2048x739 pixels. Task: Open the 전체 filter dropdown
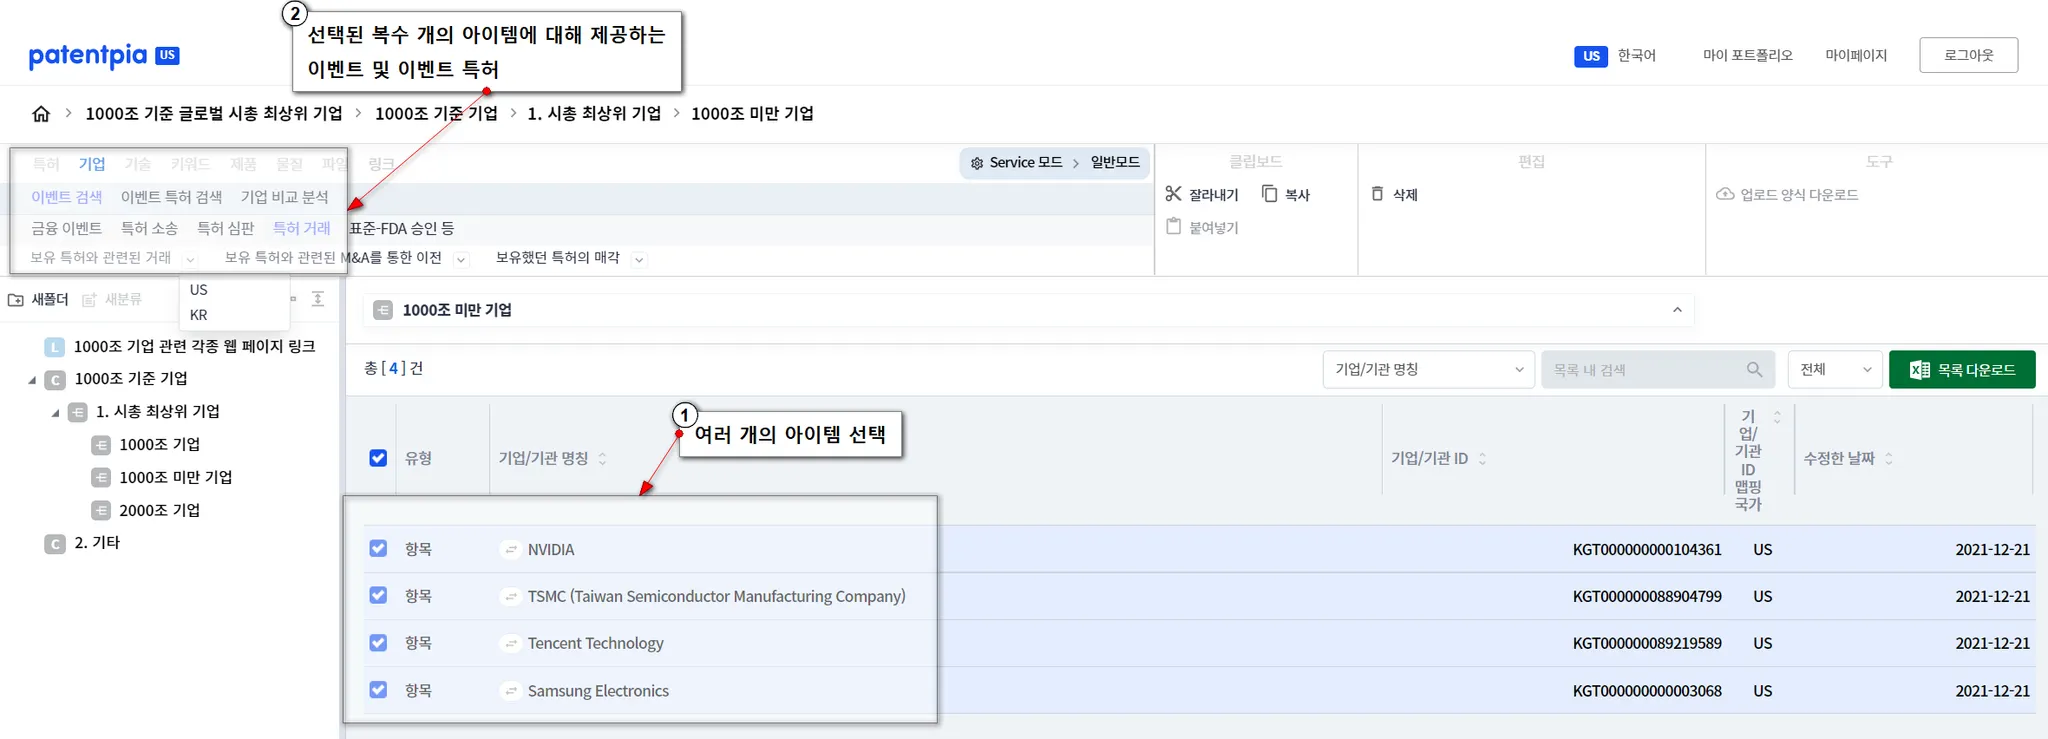point(1836,370)
